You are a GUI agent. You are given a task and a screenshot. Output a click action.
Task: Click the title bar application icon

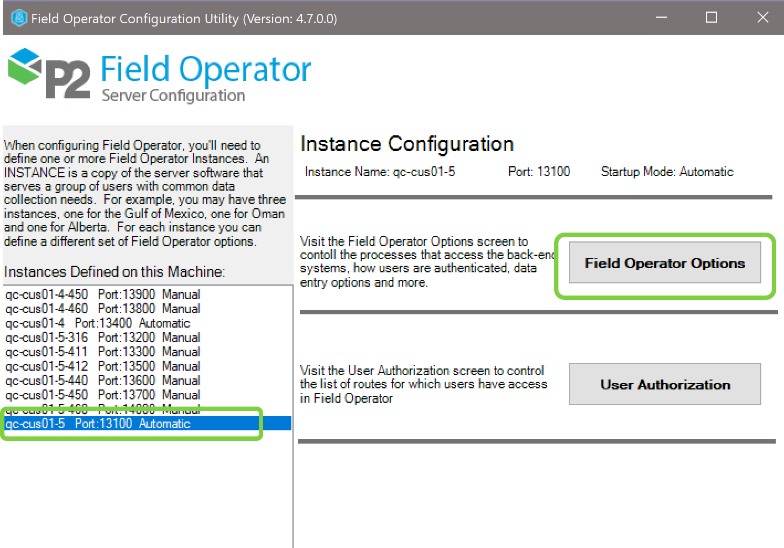pyautogui.click(x=17, y=17)
